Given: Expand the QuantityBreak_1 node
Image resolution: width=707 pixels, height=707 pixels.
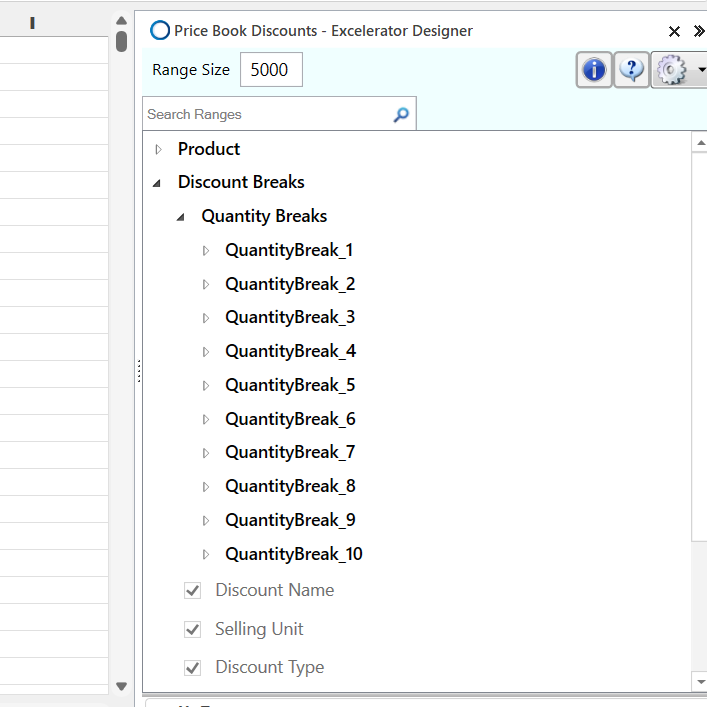Looking at the screenshot, I should tap(206, 251).
